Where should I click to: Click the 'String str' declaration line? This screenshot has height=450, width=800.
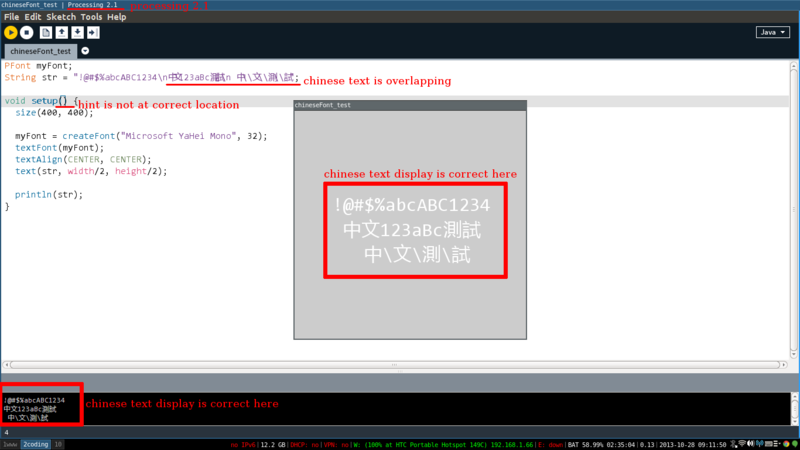coord(152,78)
